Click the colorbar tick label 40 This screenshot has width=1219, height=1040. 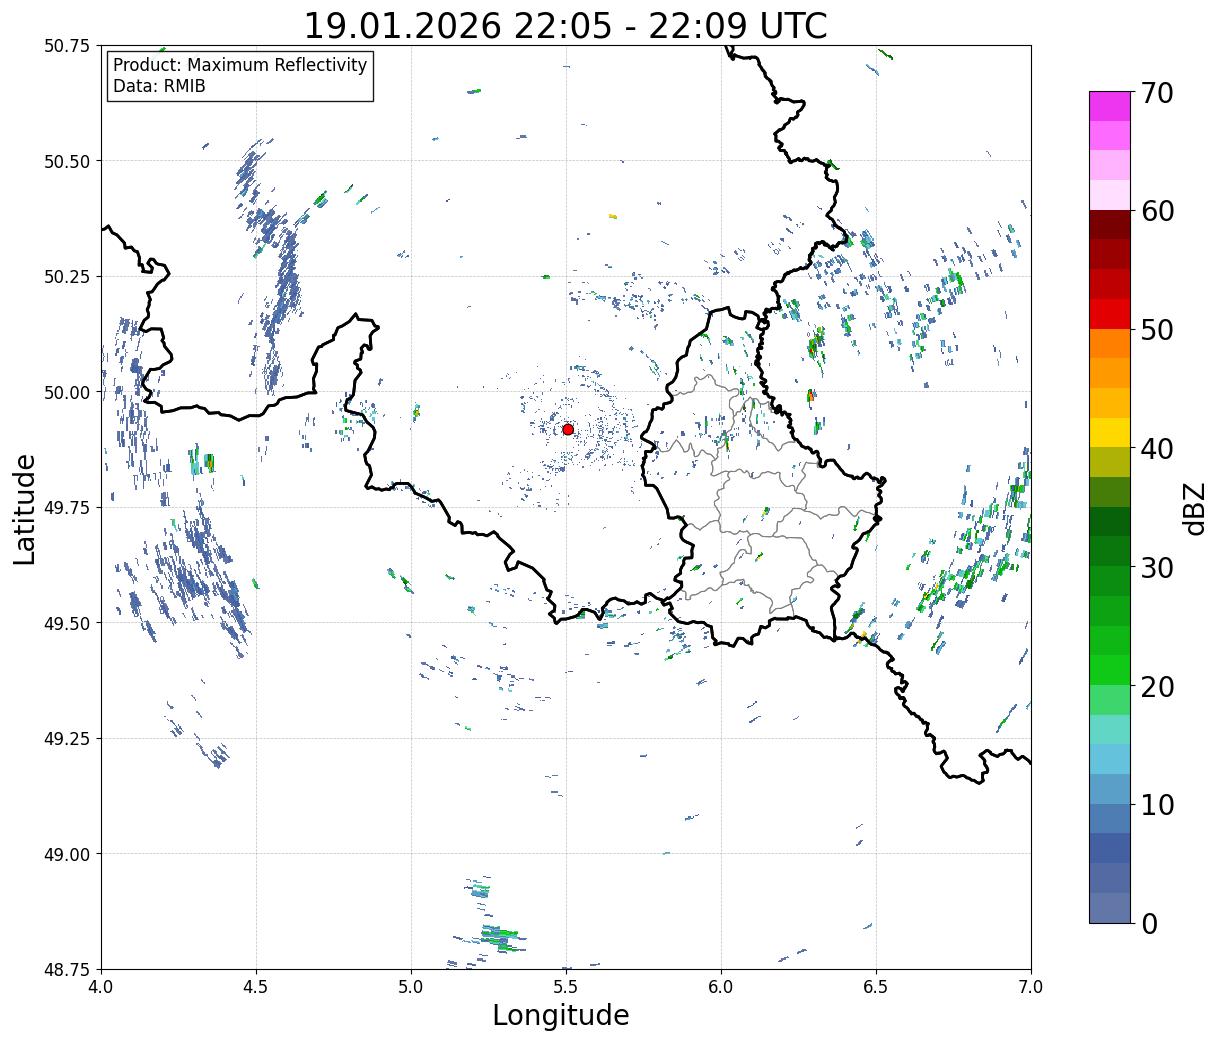[x=1157, y=449]
